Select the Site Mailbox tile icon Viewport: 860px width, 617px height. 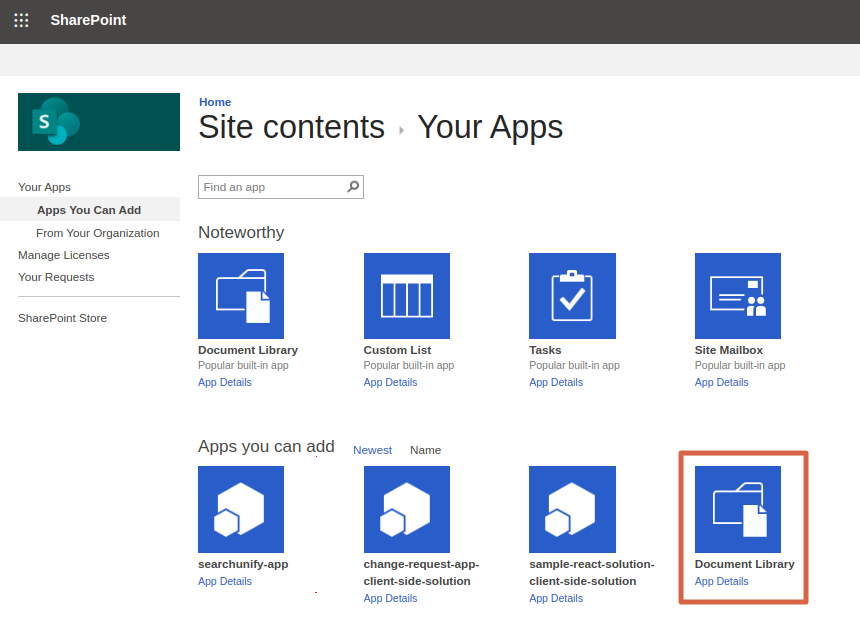point(737,296)
